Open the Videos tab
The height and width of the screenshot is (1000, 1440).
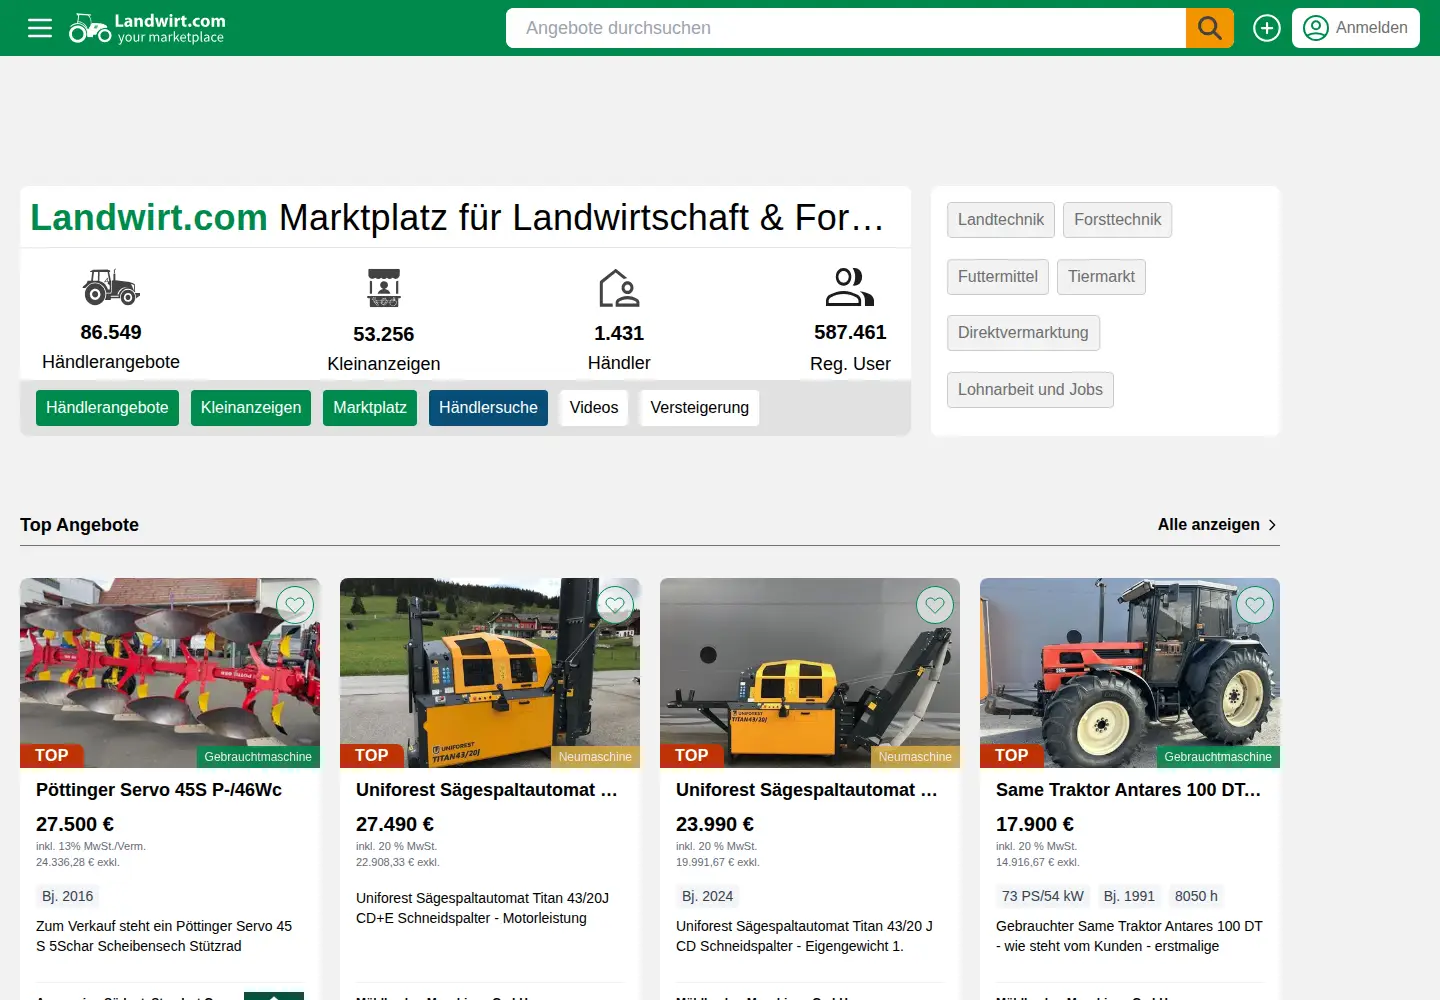(x=594, y=408)
